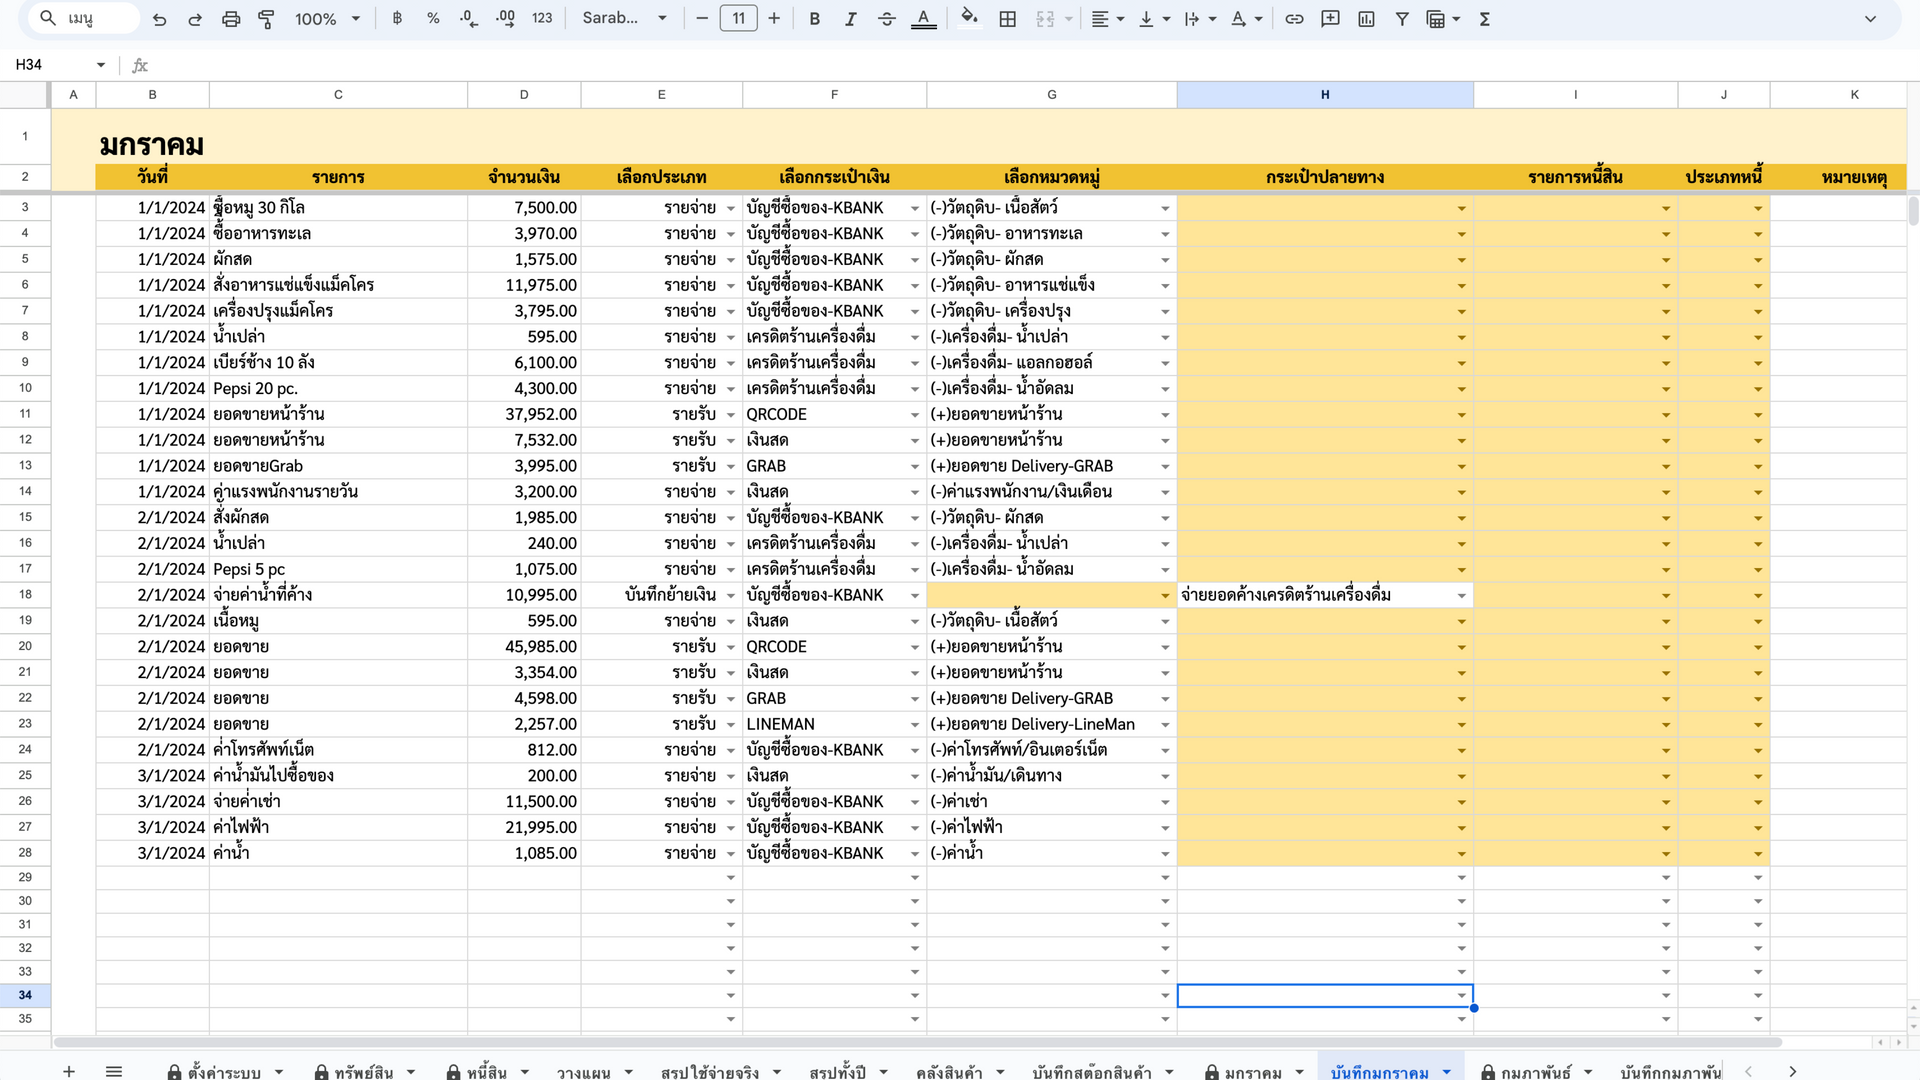
Task: Toggle strikethrough formatting
Action: click(886, 19)
